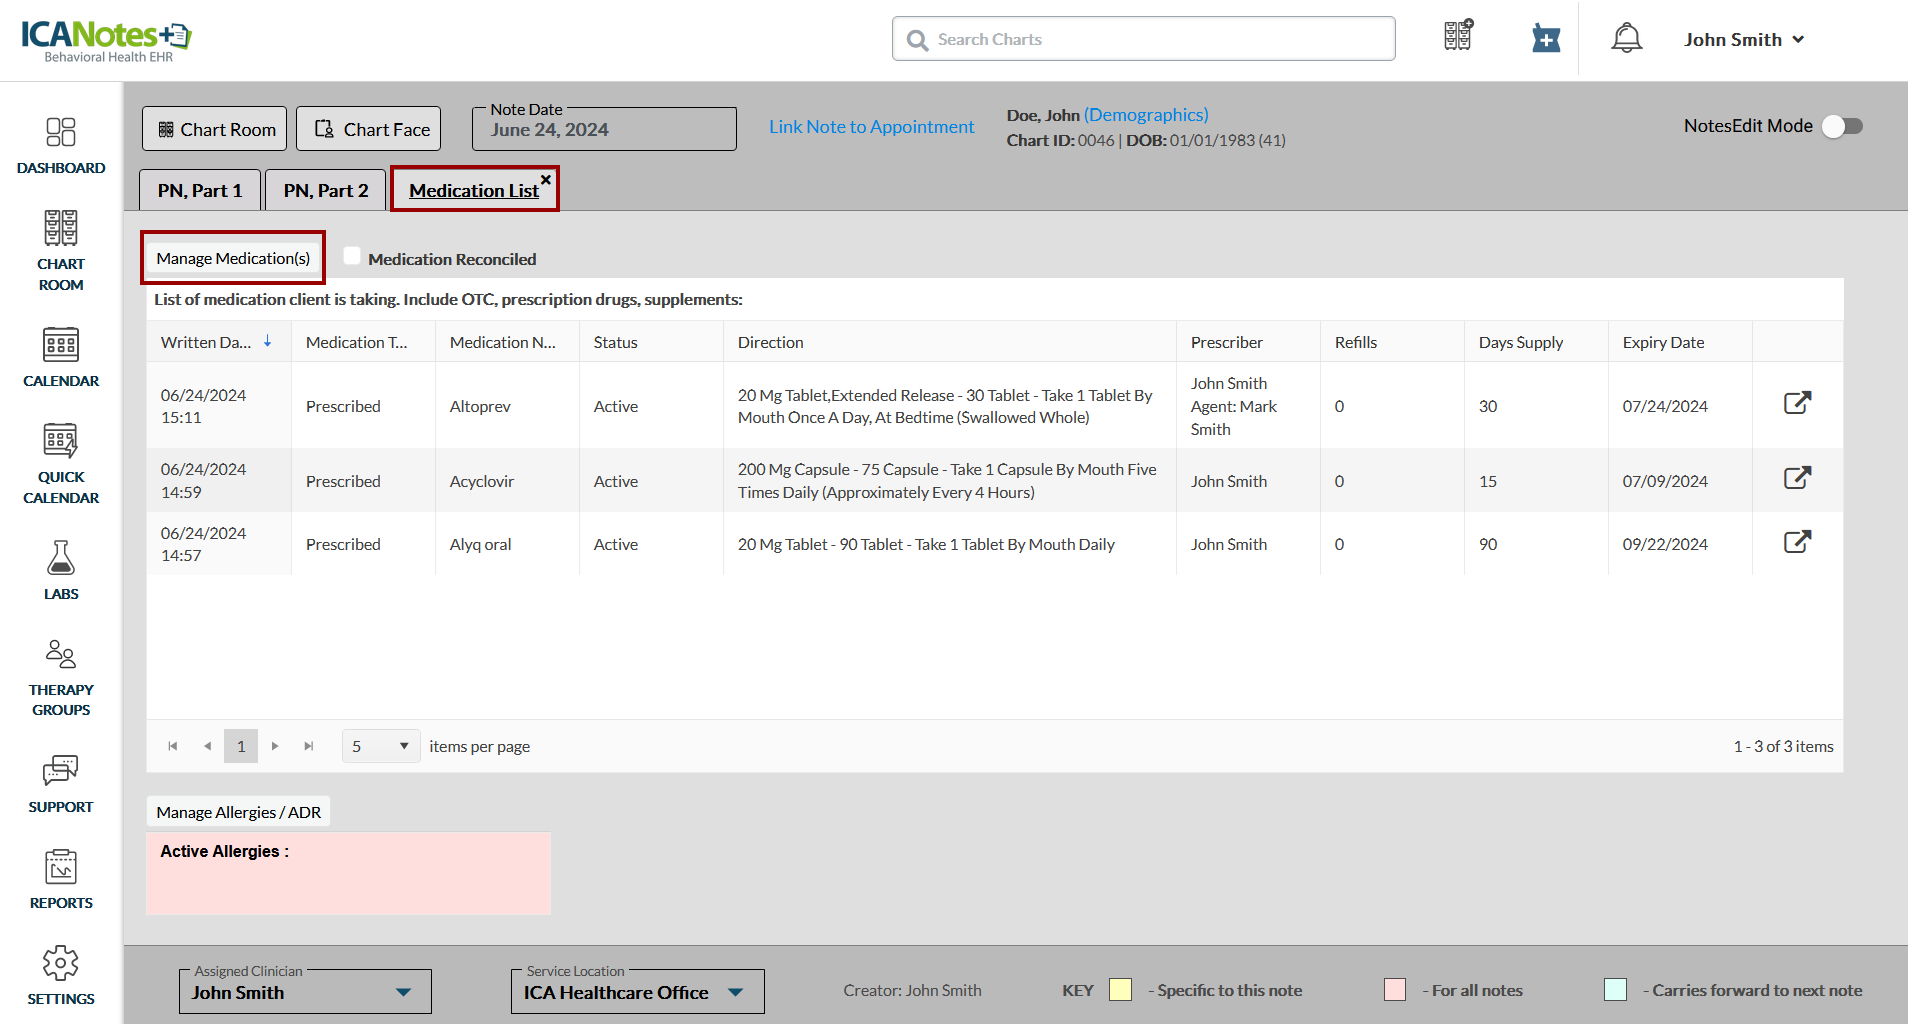Toggle the NotesEdit Mode switch
Image resolution: width=1908 pixels, height=1024 pixels.
1841,126
